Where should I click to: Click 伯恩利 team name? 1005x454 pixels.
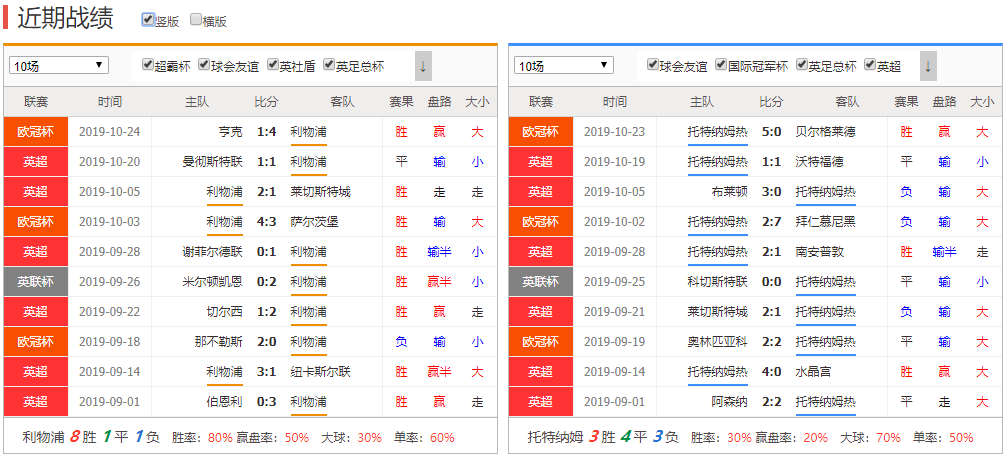tap(225, 402)
